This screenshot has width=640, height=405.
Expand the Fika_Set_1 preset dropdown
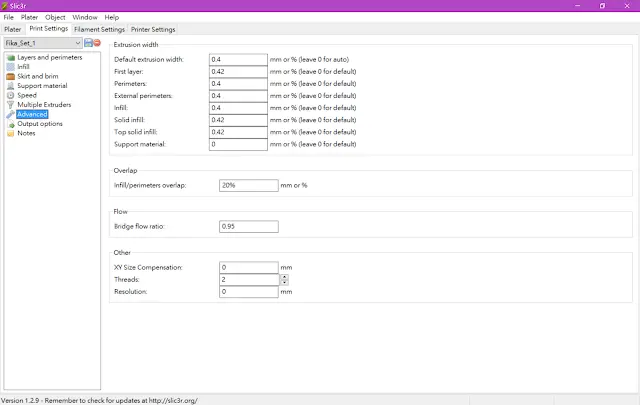coord(77,43)
